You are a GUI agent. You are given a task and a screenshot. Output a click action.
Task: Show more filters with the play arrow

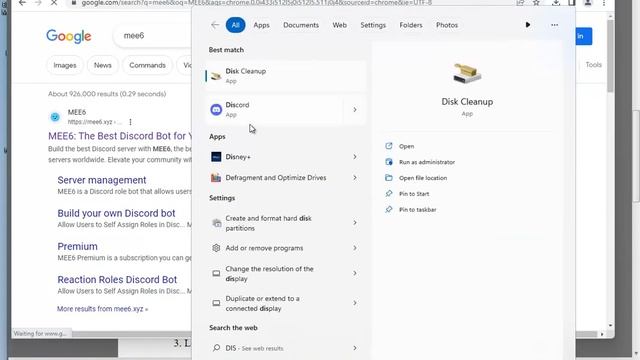coord(528,25)
